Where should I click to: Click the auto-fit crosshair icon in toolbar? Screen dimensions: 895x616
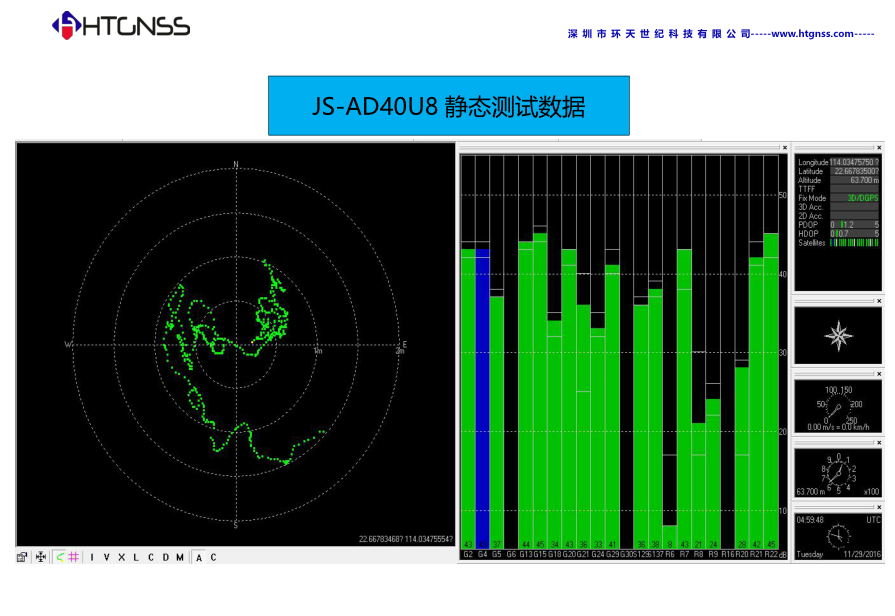(41, 557)
